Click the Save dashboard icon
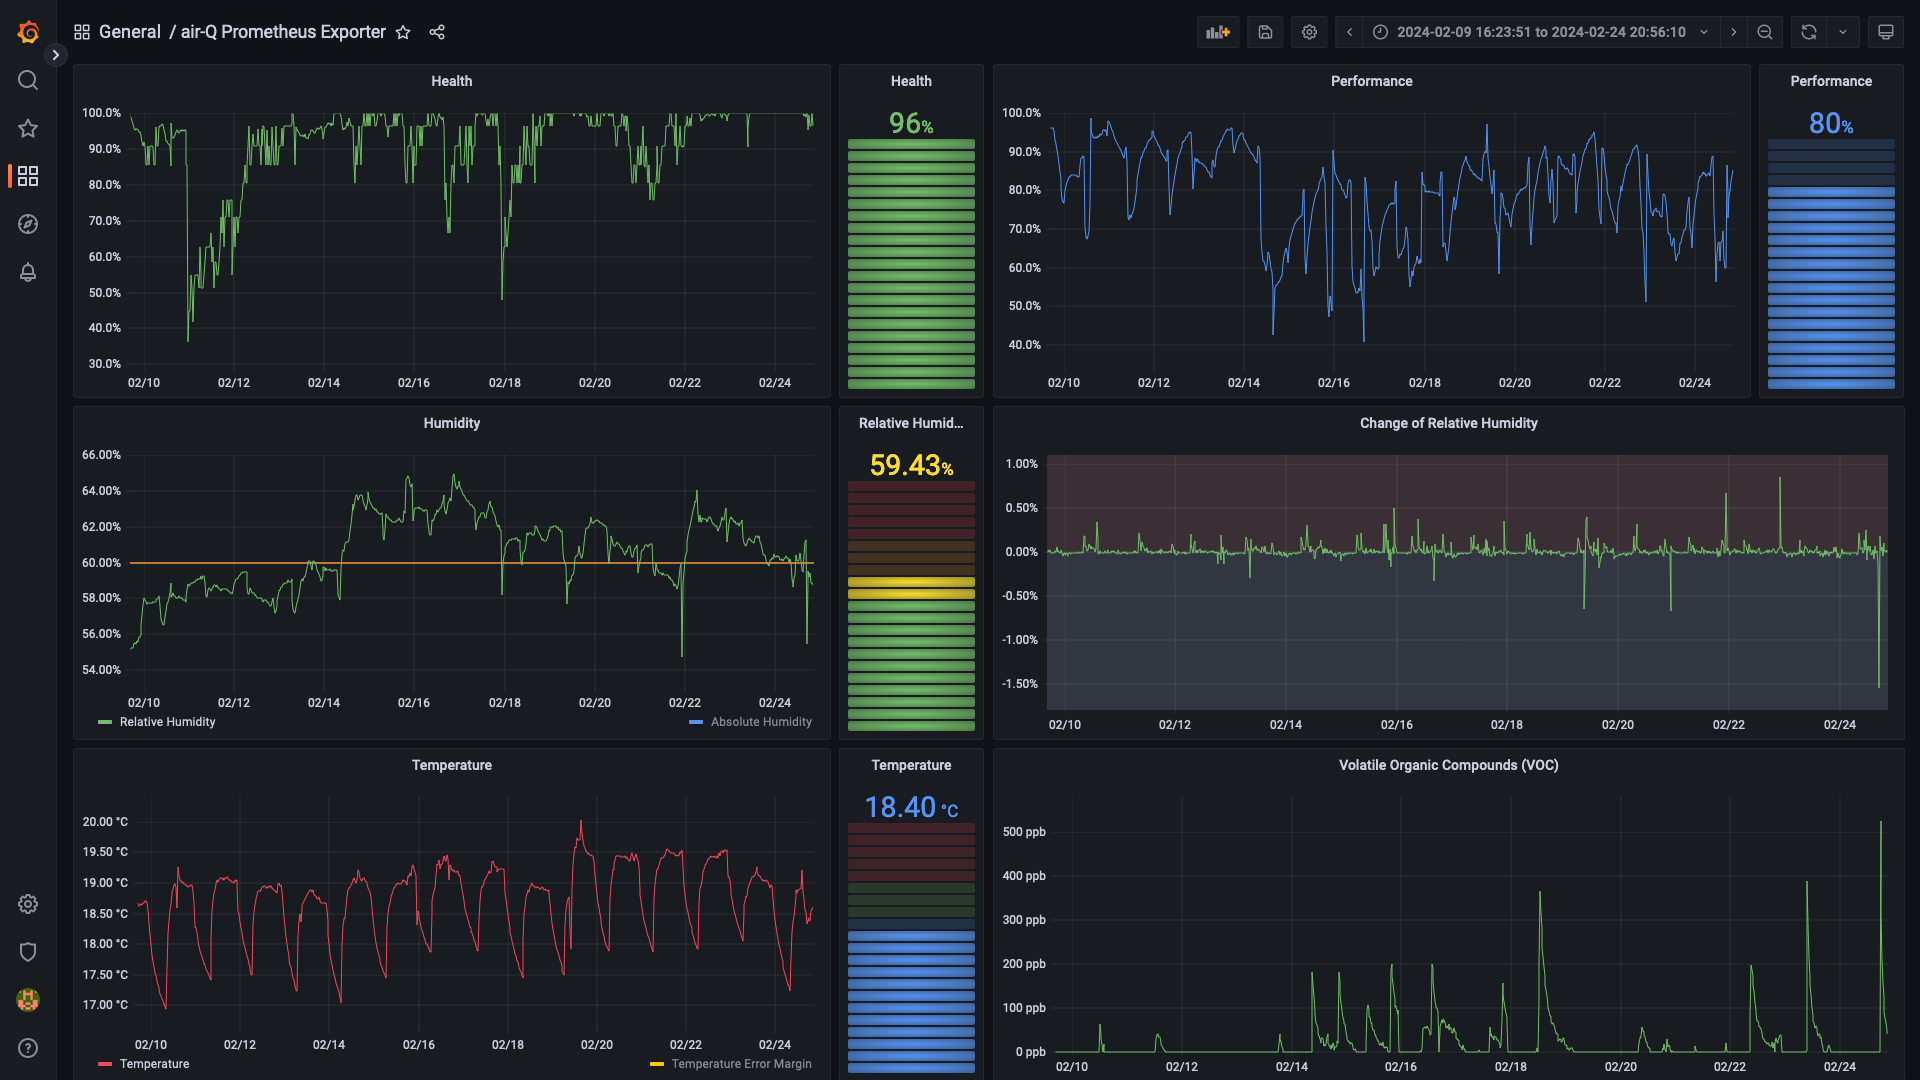Screen dimensions: 1920x1080 coord(1265,32)
